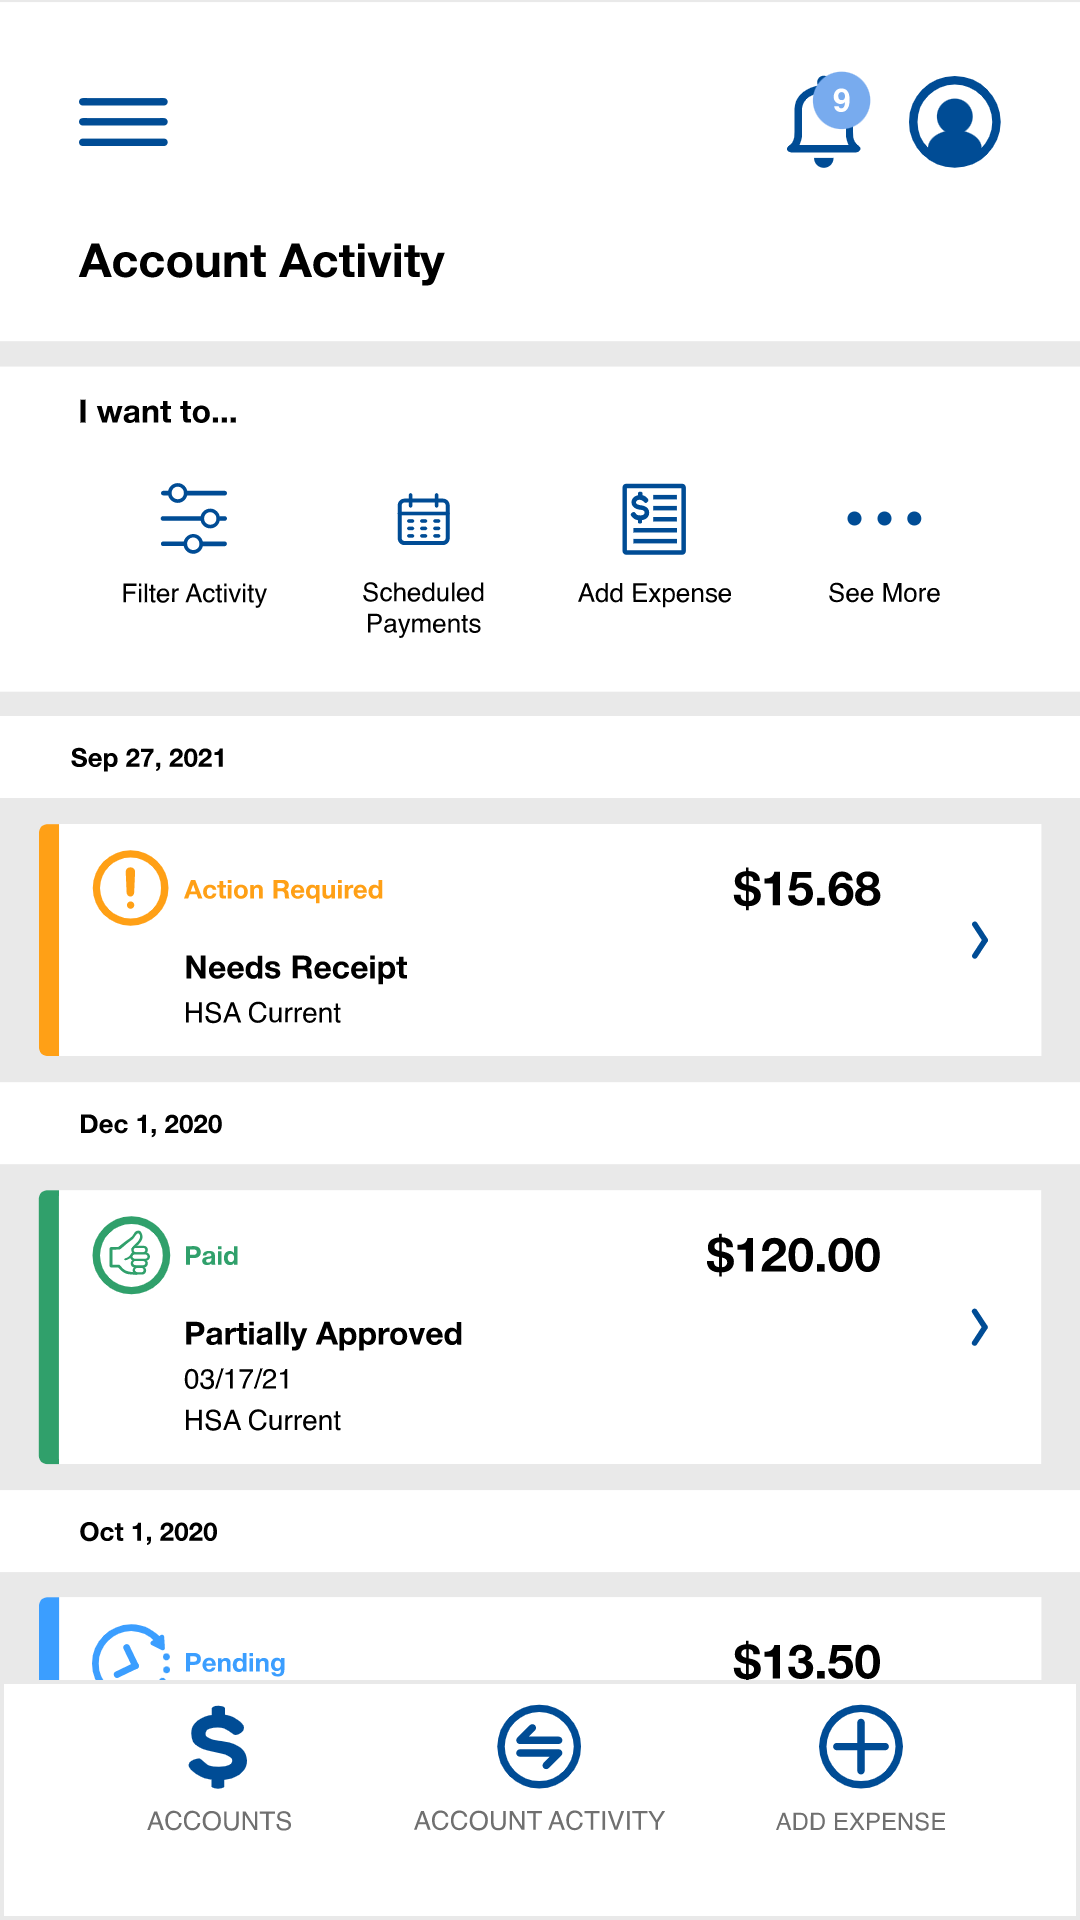Tap the orange Action Required alert icon
The width and height of the screenshot is (1080, 1920).
130,888
